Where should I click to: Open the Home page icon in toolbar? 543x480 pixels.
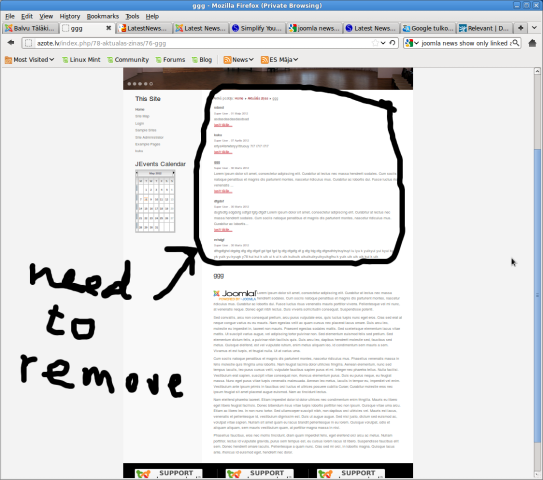click(x=532, y=43)
